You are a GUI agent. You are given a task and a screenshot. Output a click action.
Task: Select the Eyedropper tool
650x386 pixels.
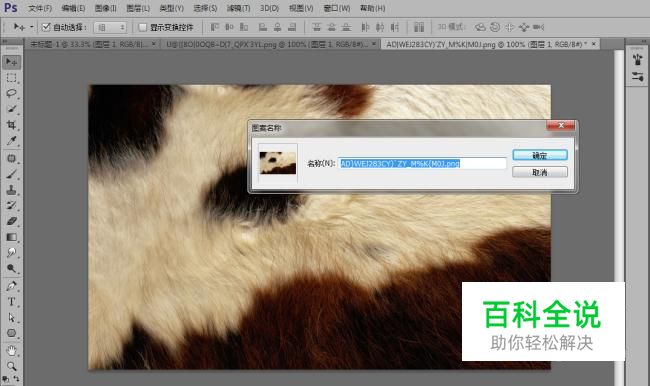coord(12,141)
